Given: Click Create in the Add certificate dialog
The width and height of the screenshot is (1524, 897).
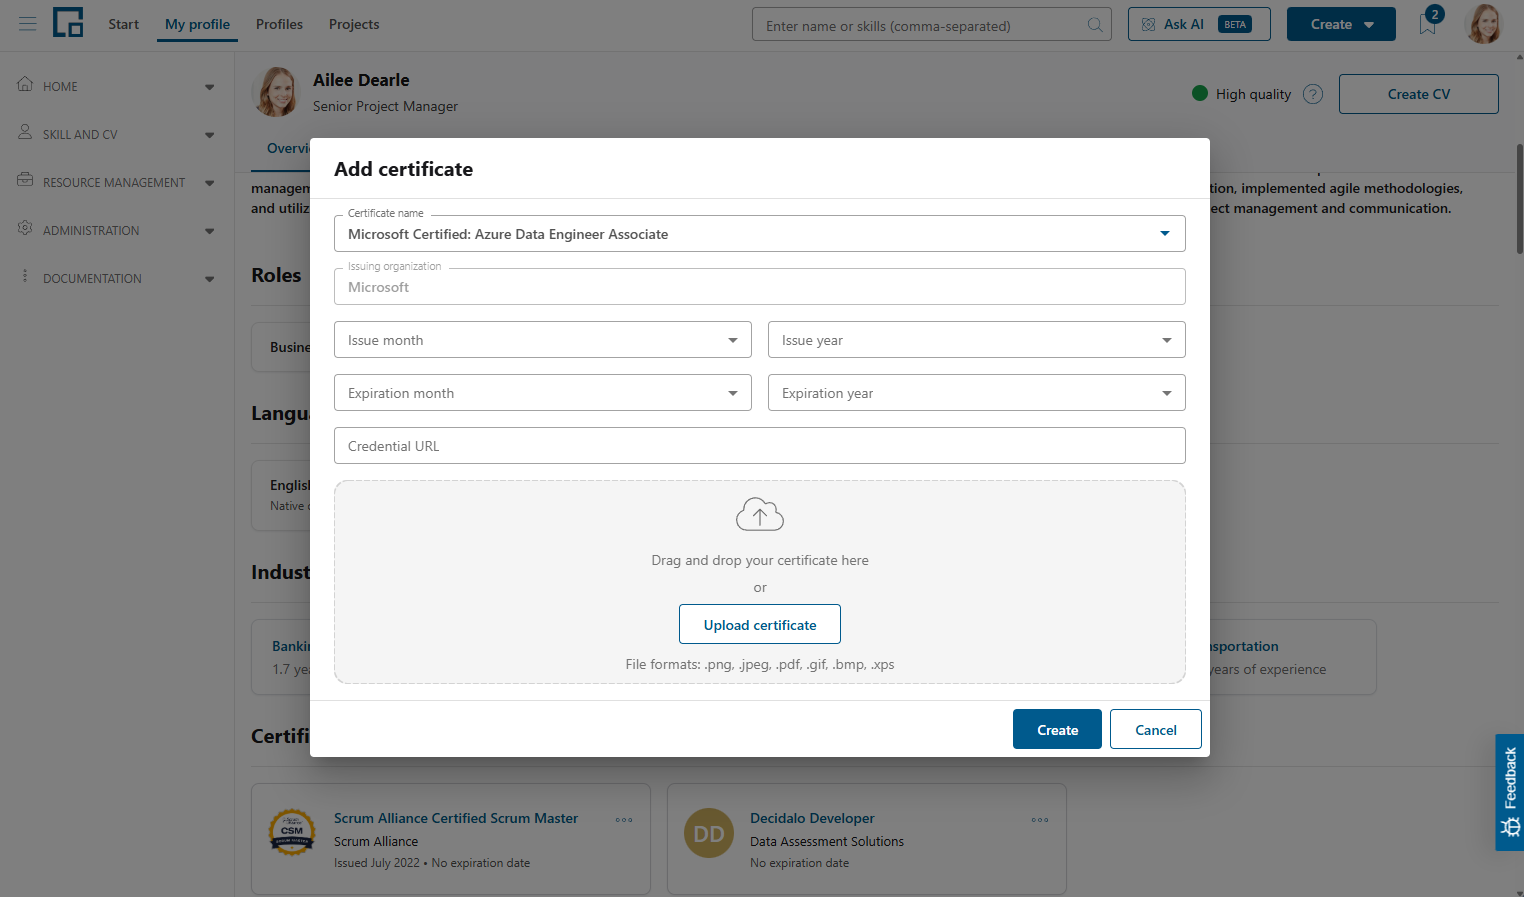Looking at the screenshot, I should coord(1057,729).
